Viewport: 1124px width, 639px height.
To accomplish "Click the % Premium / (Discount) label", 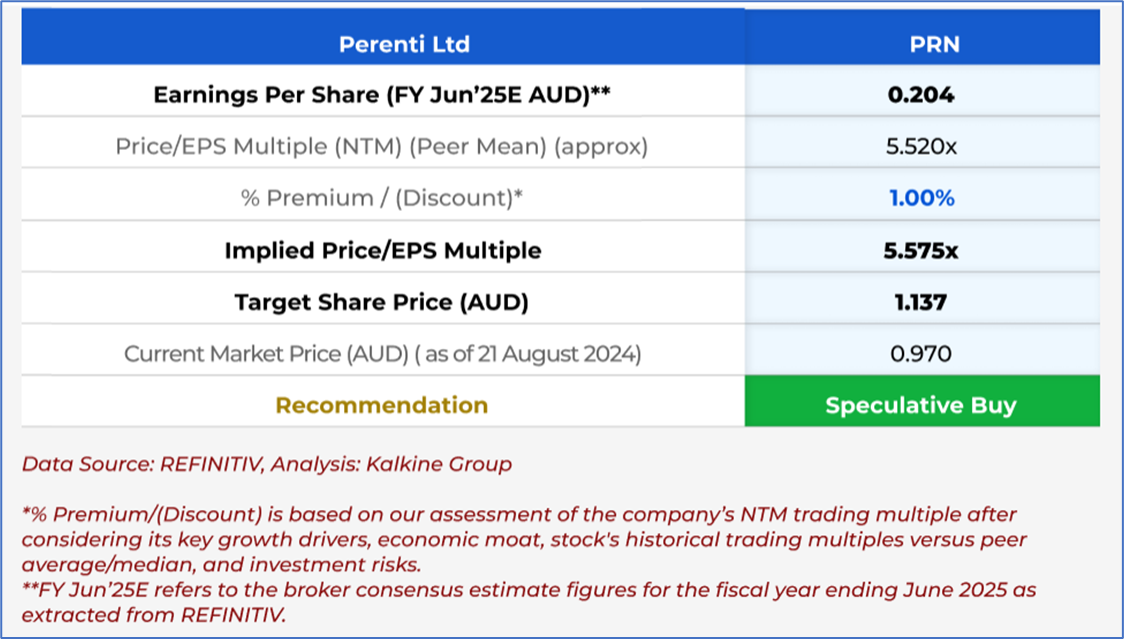I will [382, 198].
